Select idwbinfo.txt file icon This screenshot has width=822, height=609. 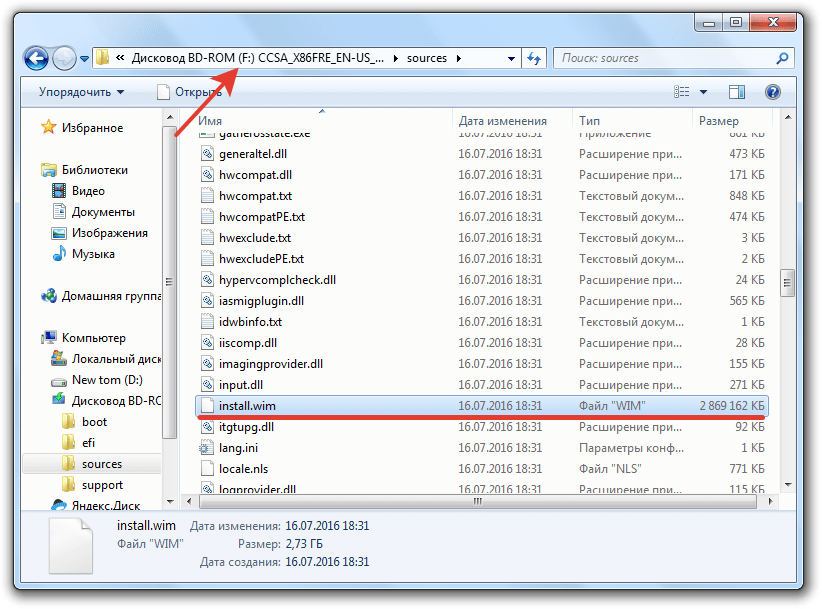coord(208,321)
